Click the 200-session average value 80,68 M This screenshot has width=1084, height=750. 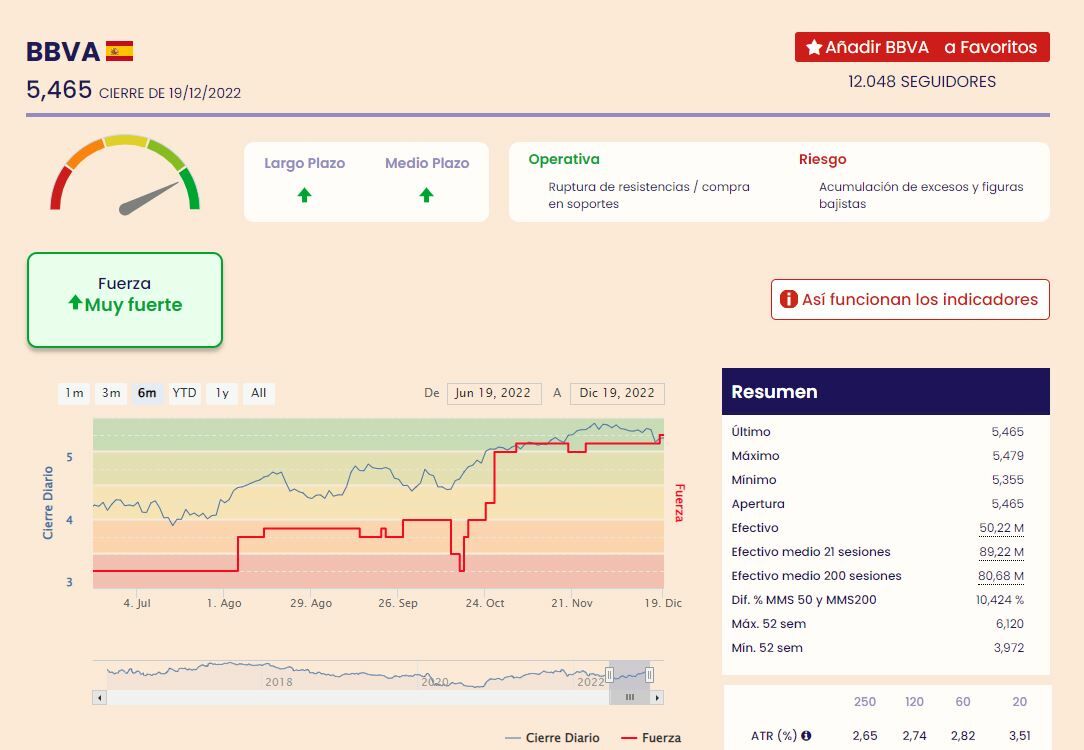1000,576
